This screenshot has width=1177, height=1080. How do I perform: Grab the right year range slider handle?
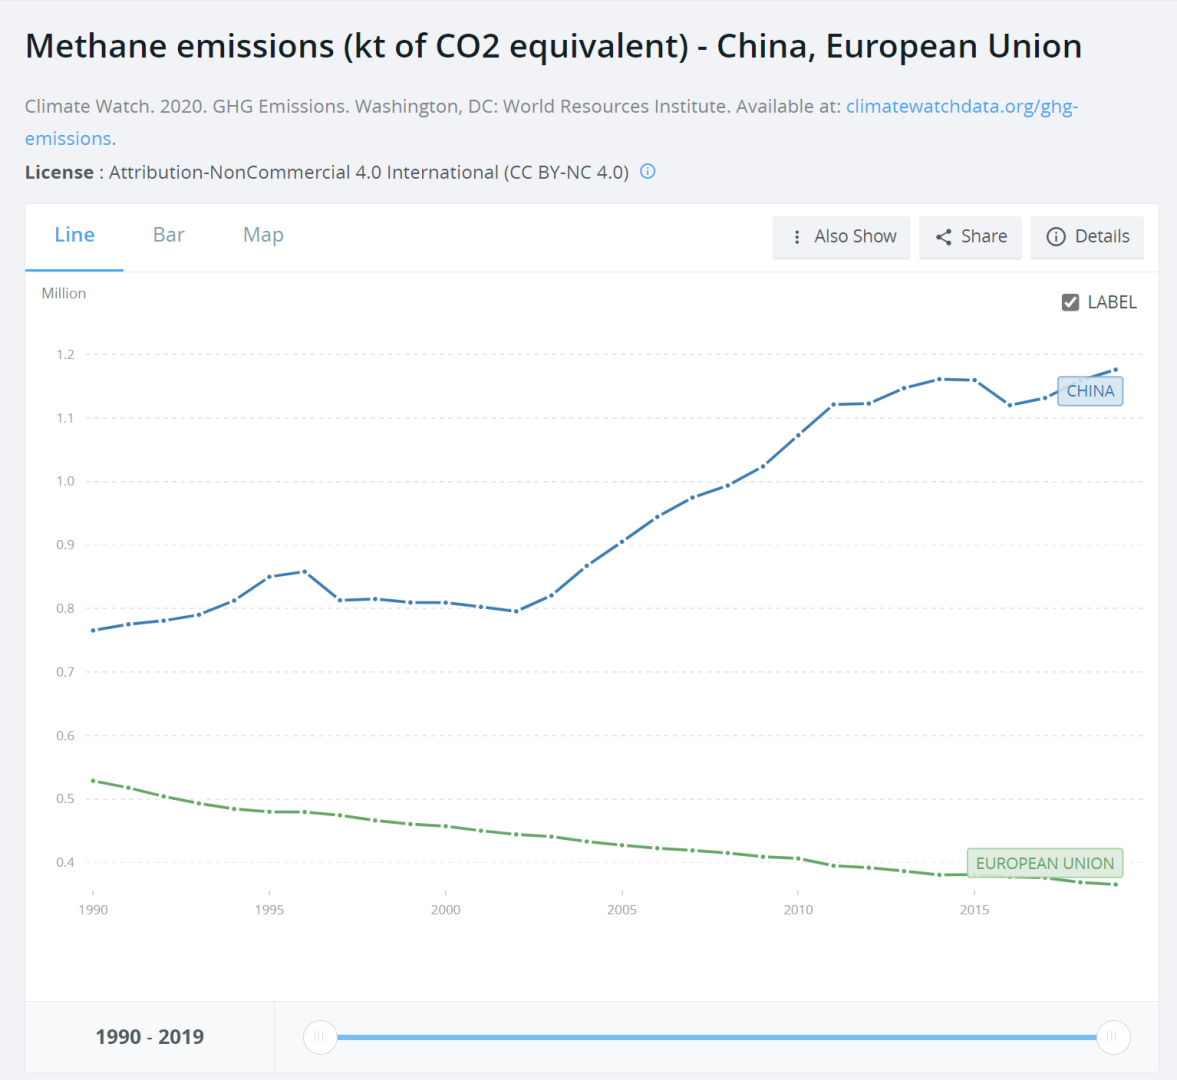(x=1113, y=1037)
